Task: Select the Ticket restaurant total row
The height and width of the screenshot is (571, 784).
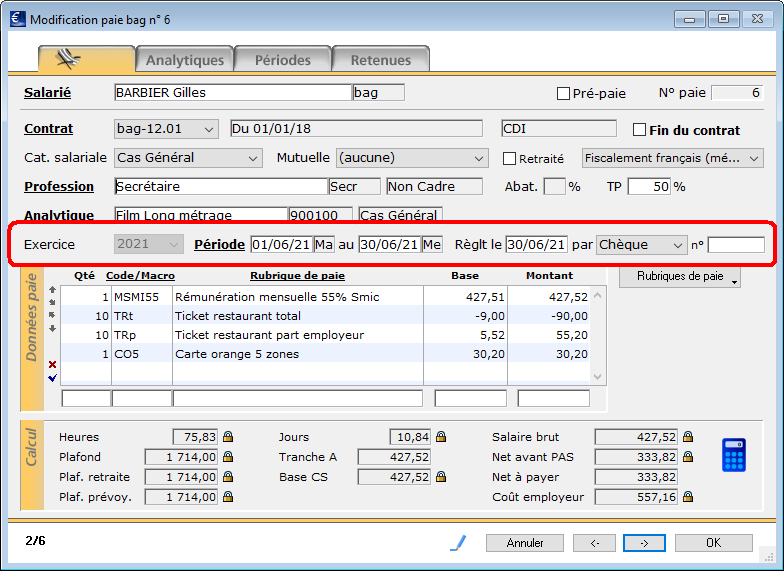Action: (x=325, y=316)
